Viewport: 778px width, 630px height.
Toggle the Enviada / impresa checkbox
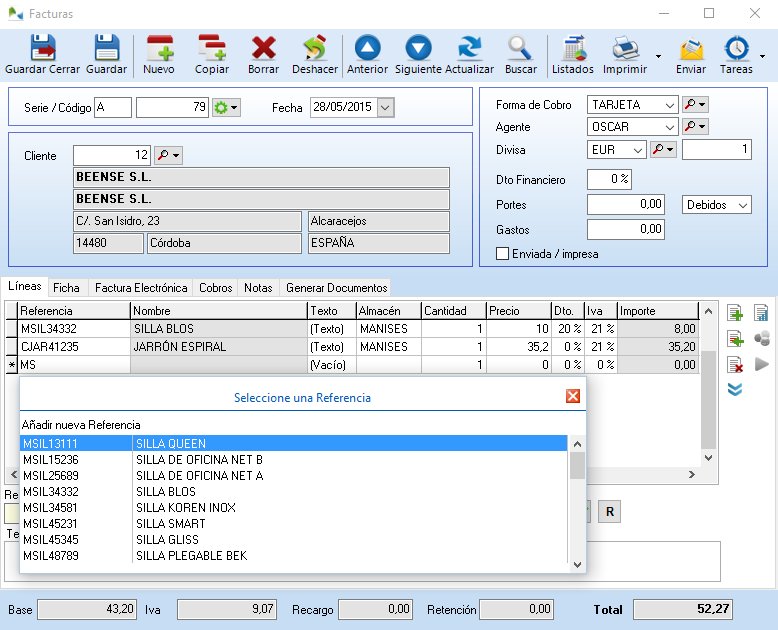click(503, 254)
